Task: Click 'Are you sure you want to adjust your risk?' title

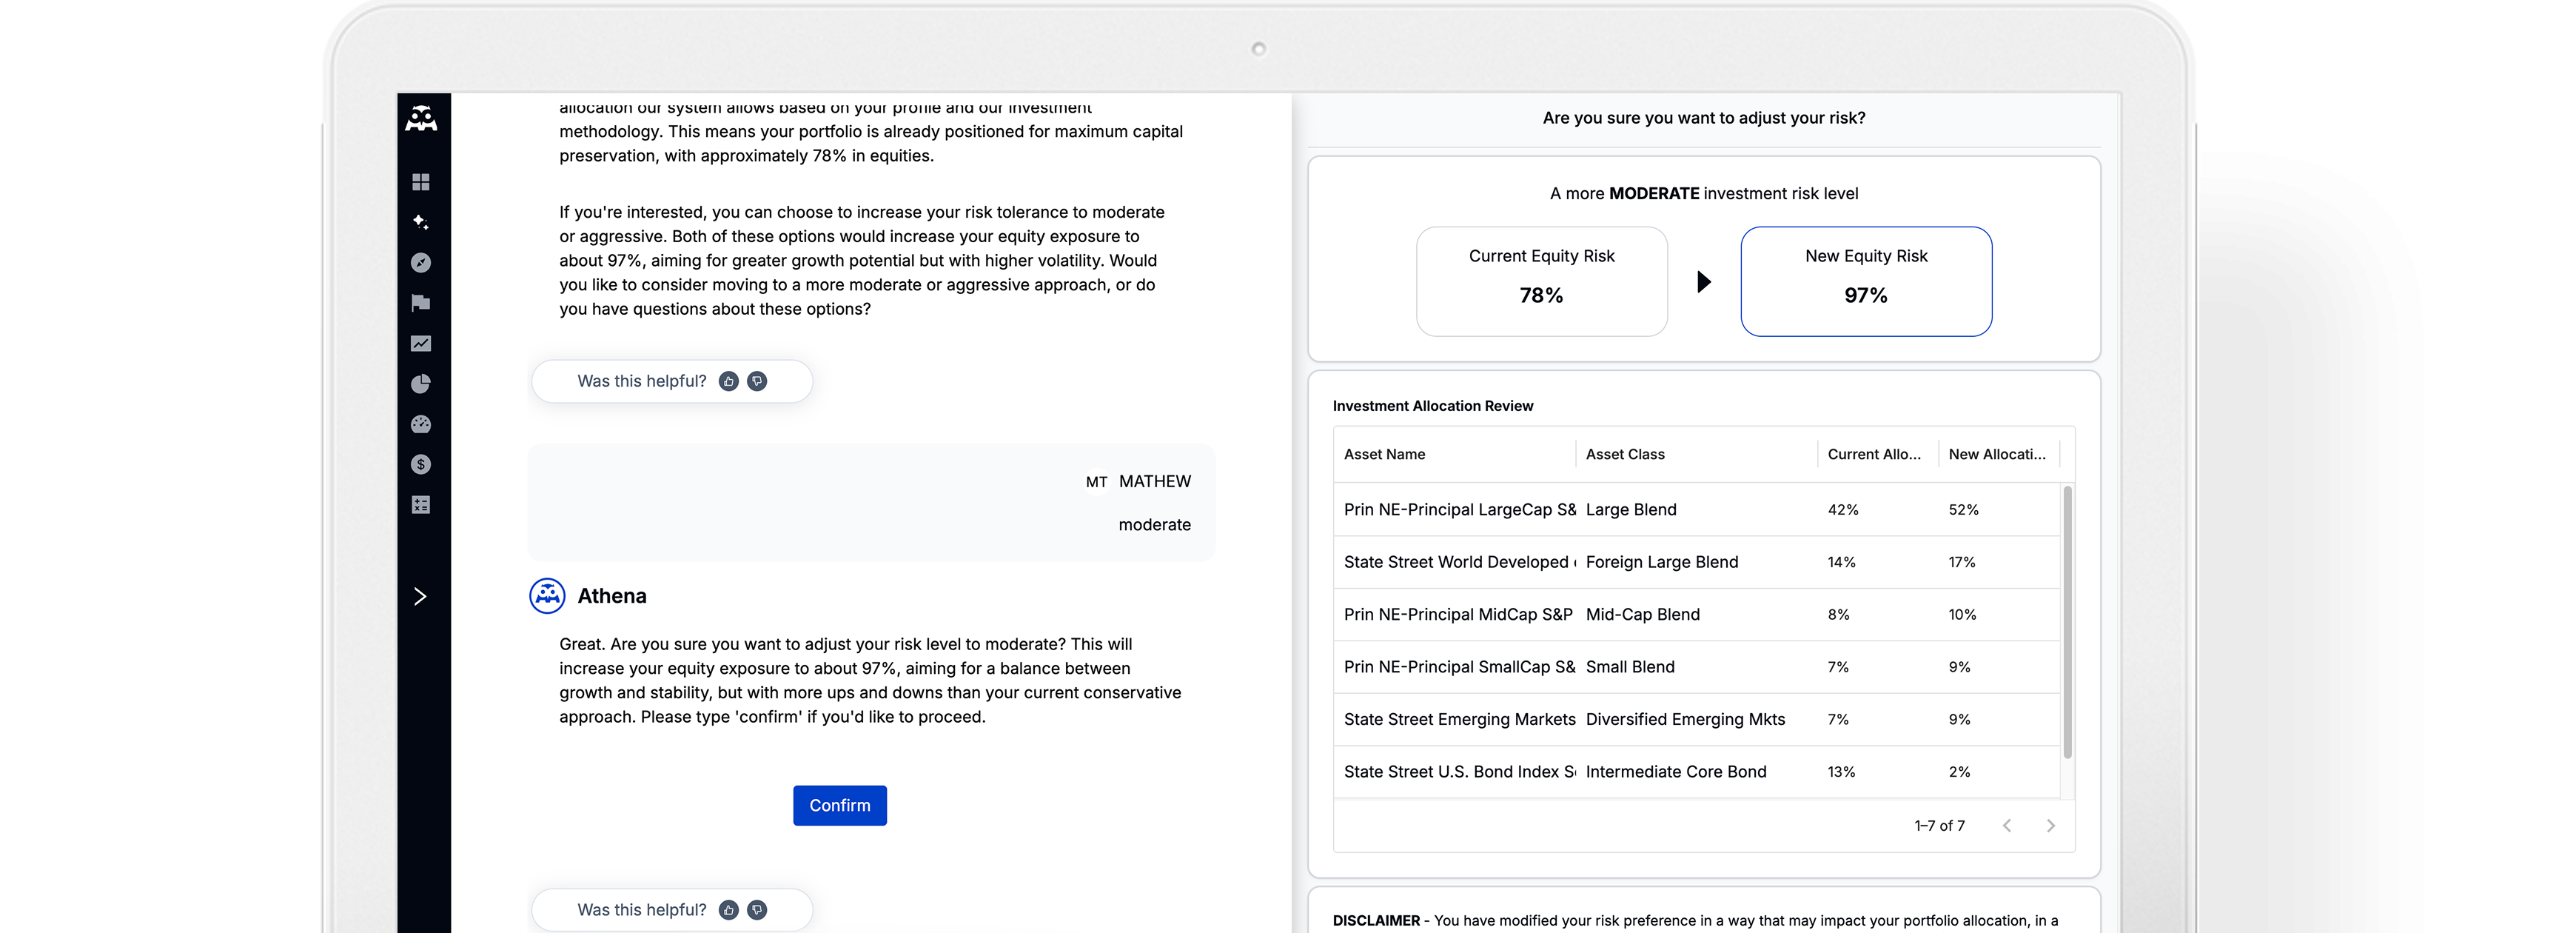Action: (x=1704, y=118)
